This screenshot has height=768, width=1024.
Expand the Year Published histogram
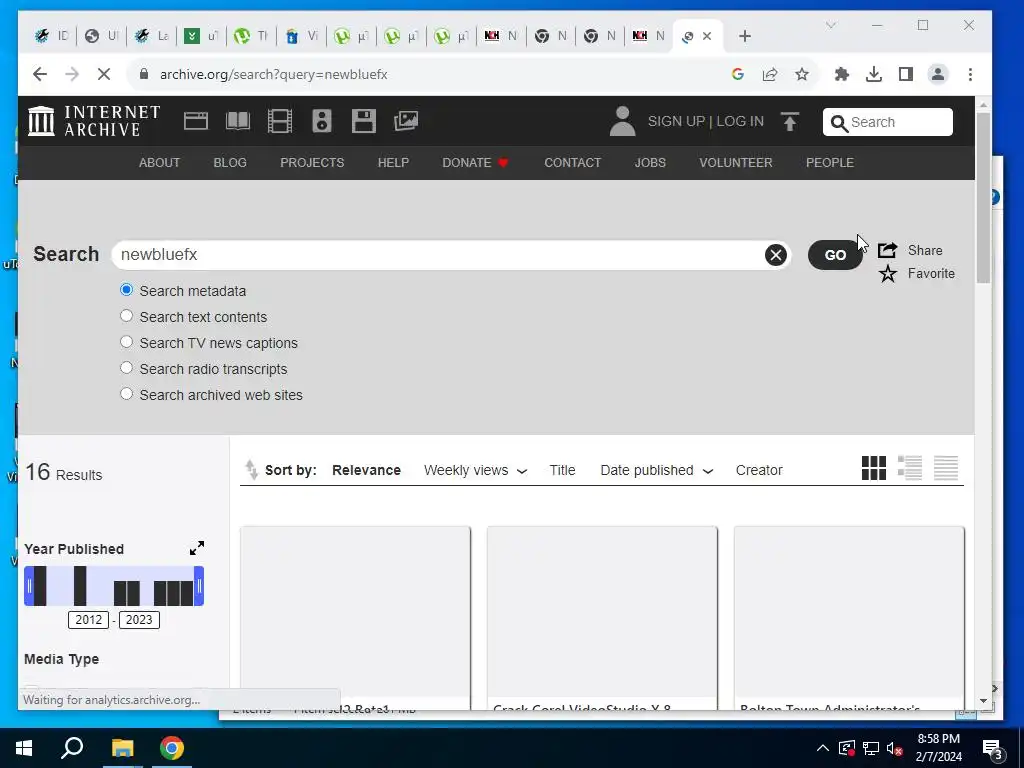click(197, 548)
